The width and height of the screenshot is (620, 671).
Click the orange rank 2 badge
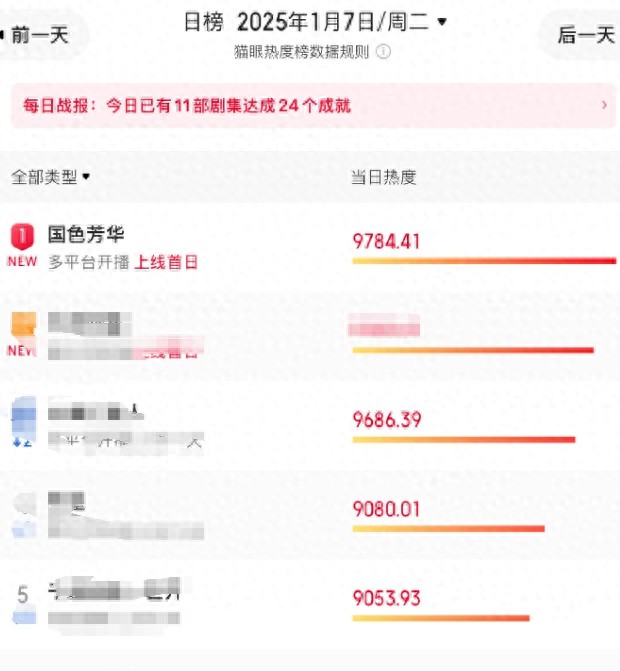point(22,324)
